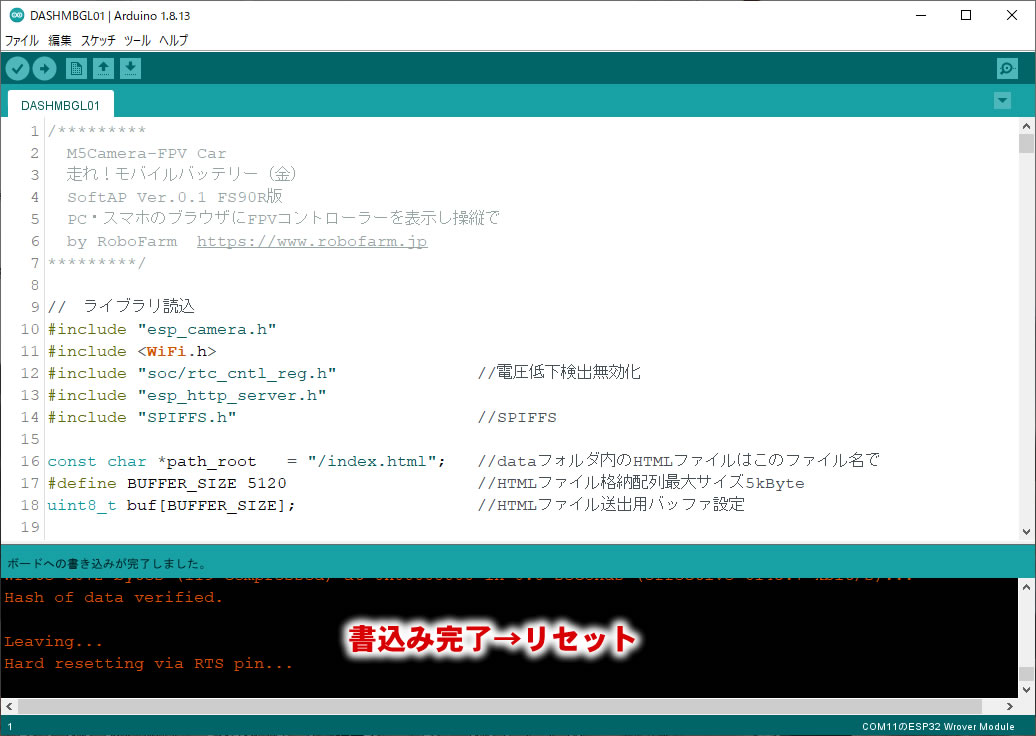Image resolution: width=1036 pixels, height=736 pixels.
Task: Open the ファイル menu
Action: coord(22,40)
